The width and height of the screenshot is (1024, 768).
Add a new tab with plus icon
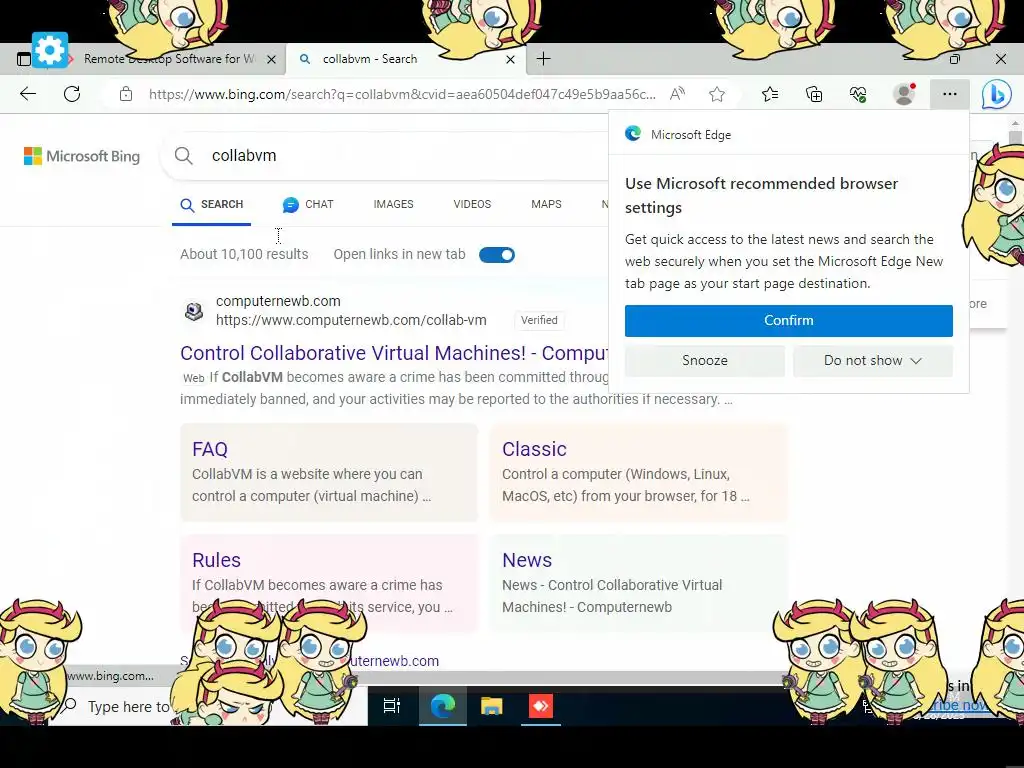pos(543,59)
